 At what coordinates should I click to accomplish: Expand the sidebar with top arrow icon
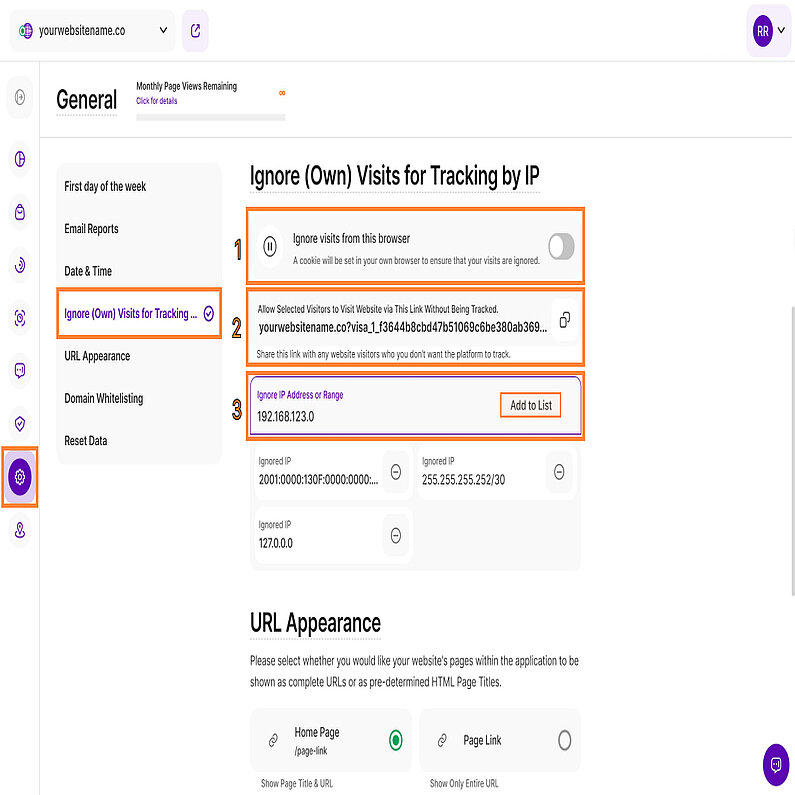[20, 97]
